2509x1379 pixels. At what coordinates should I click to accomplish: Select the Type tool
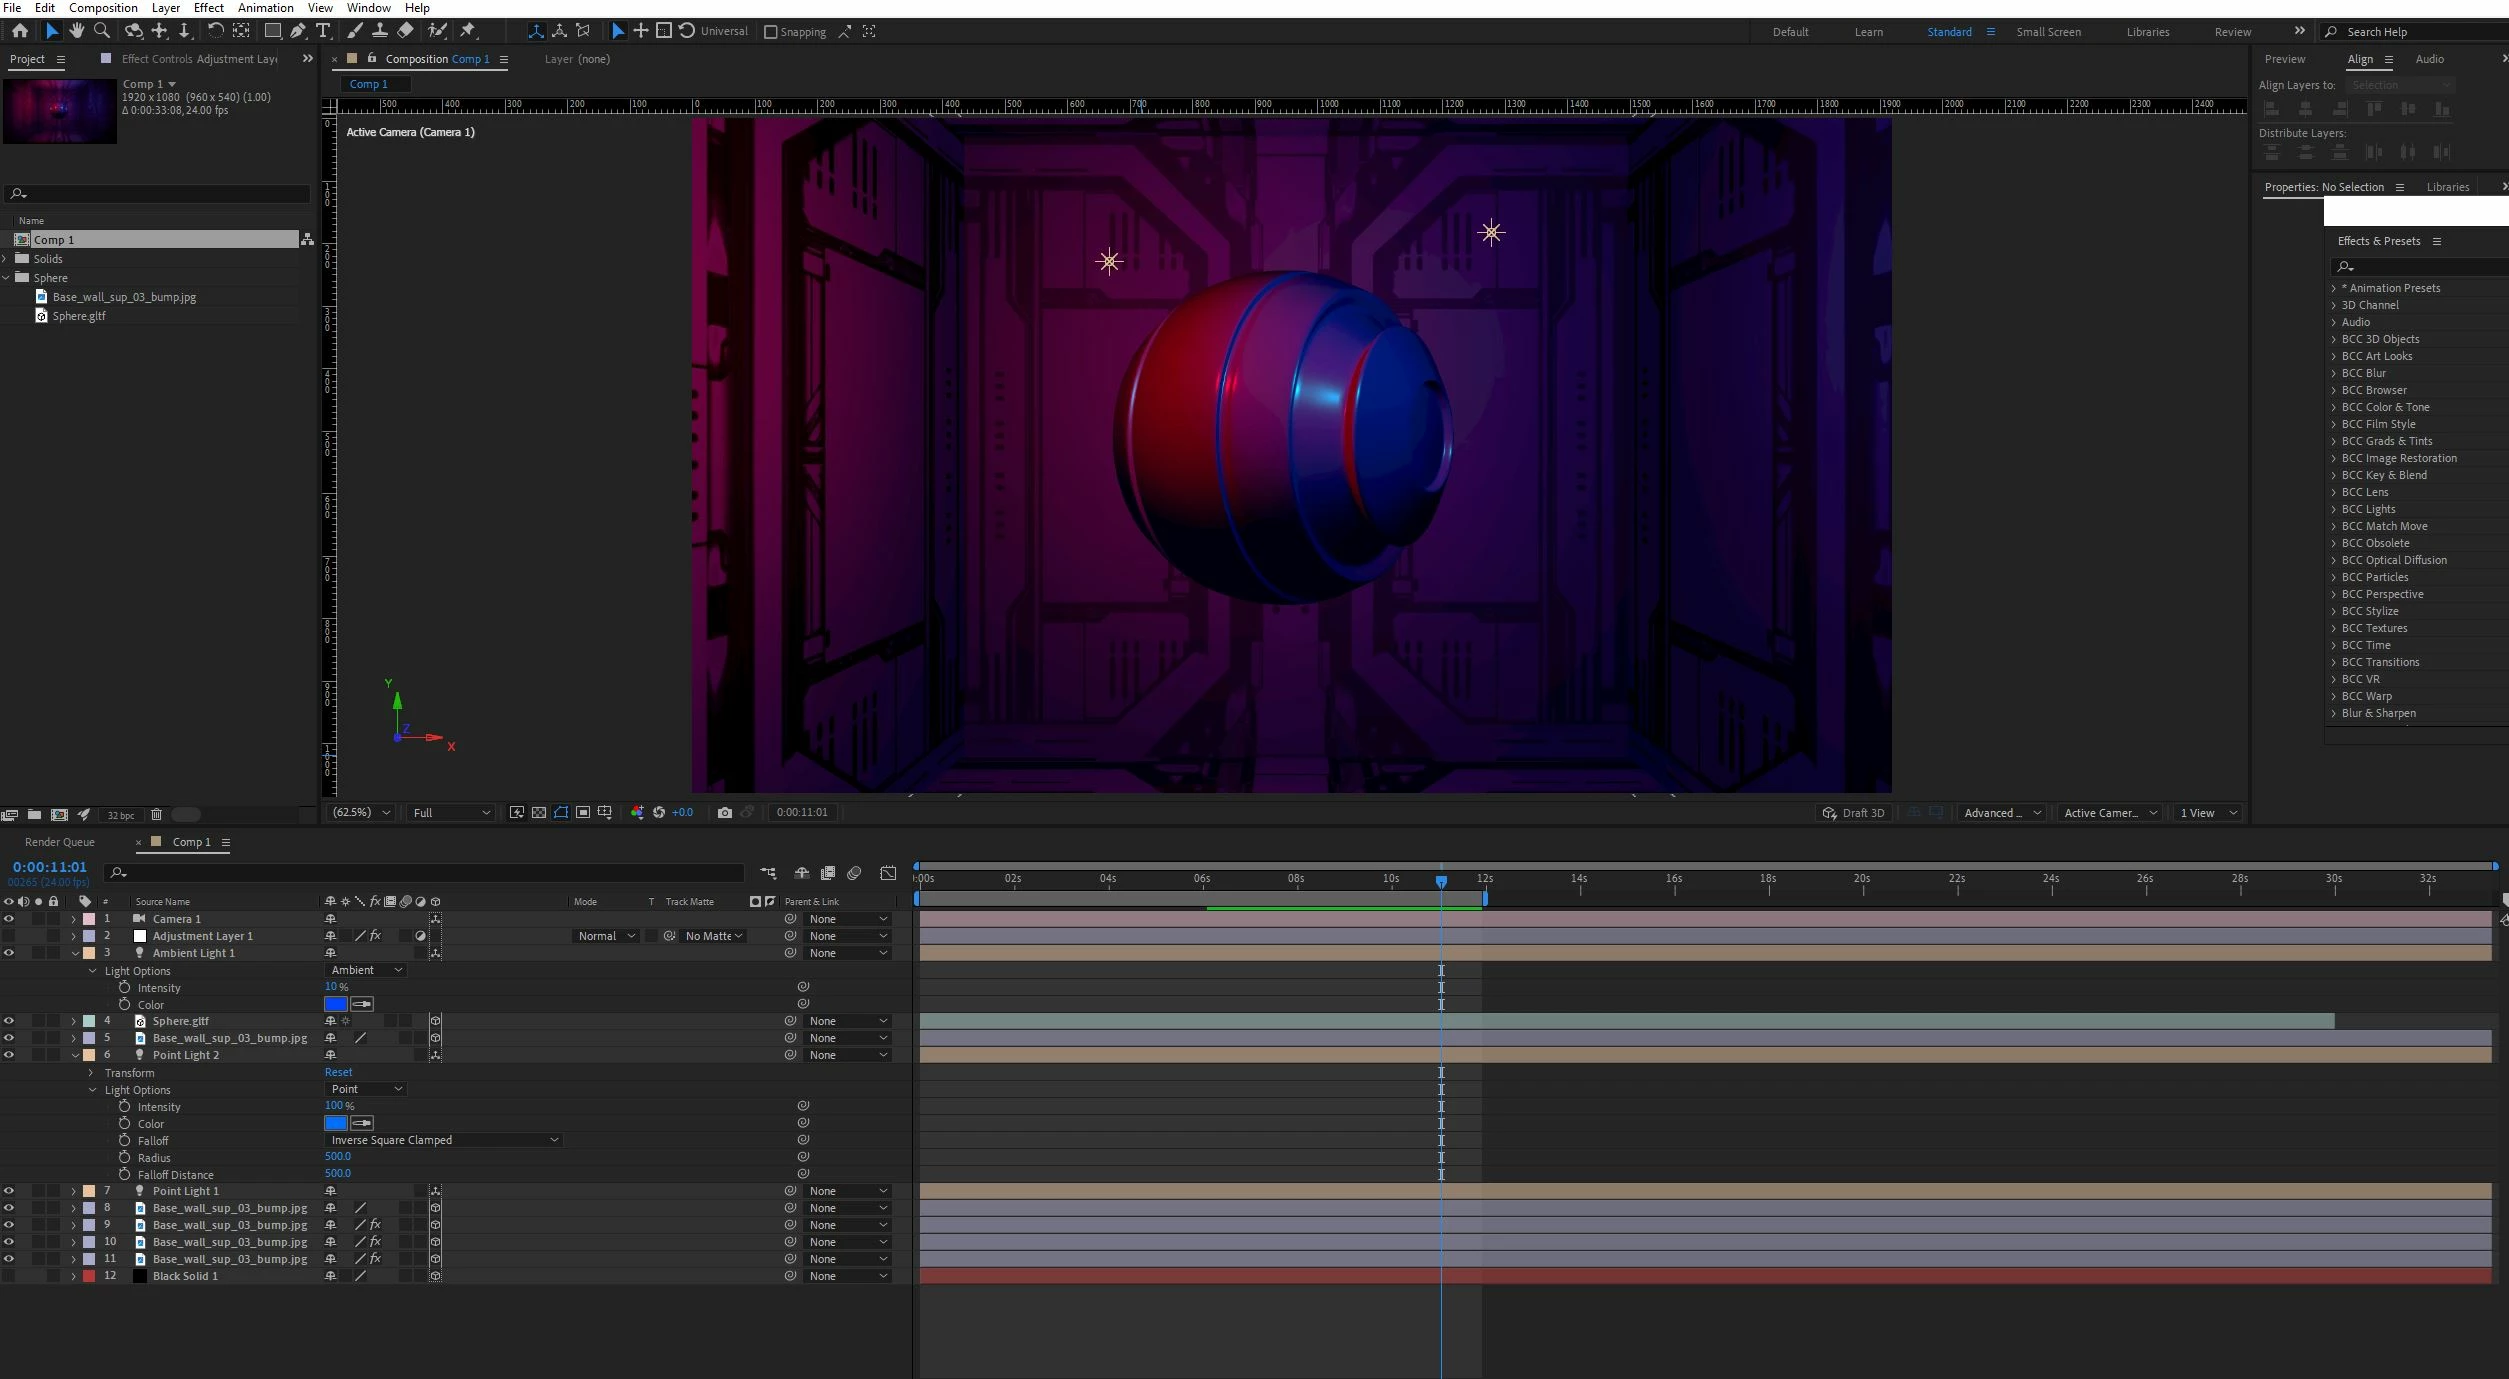point(322,31)
